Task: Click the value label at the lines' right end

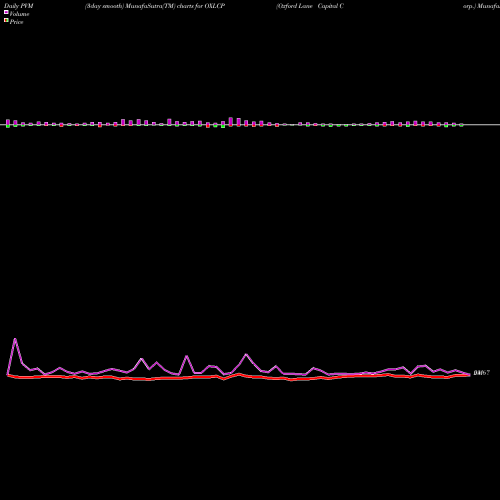Action: click(482, 373)
